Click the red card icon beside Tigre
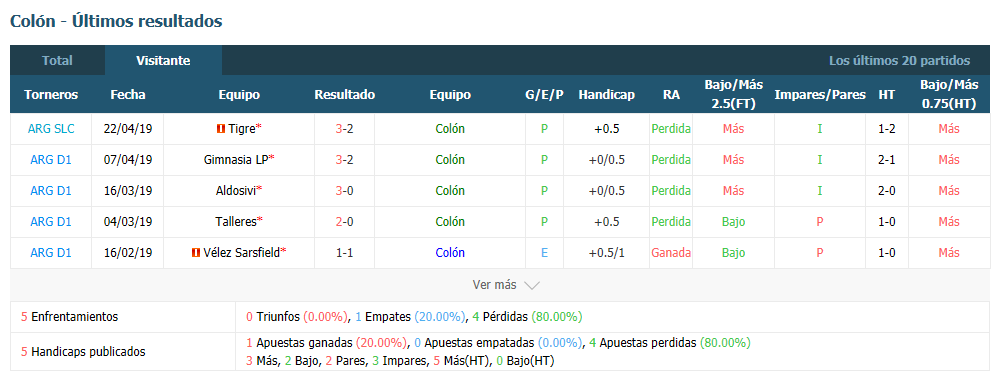 coord(221,129)
